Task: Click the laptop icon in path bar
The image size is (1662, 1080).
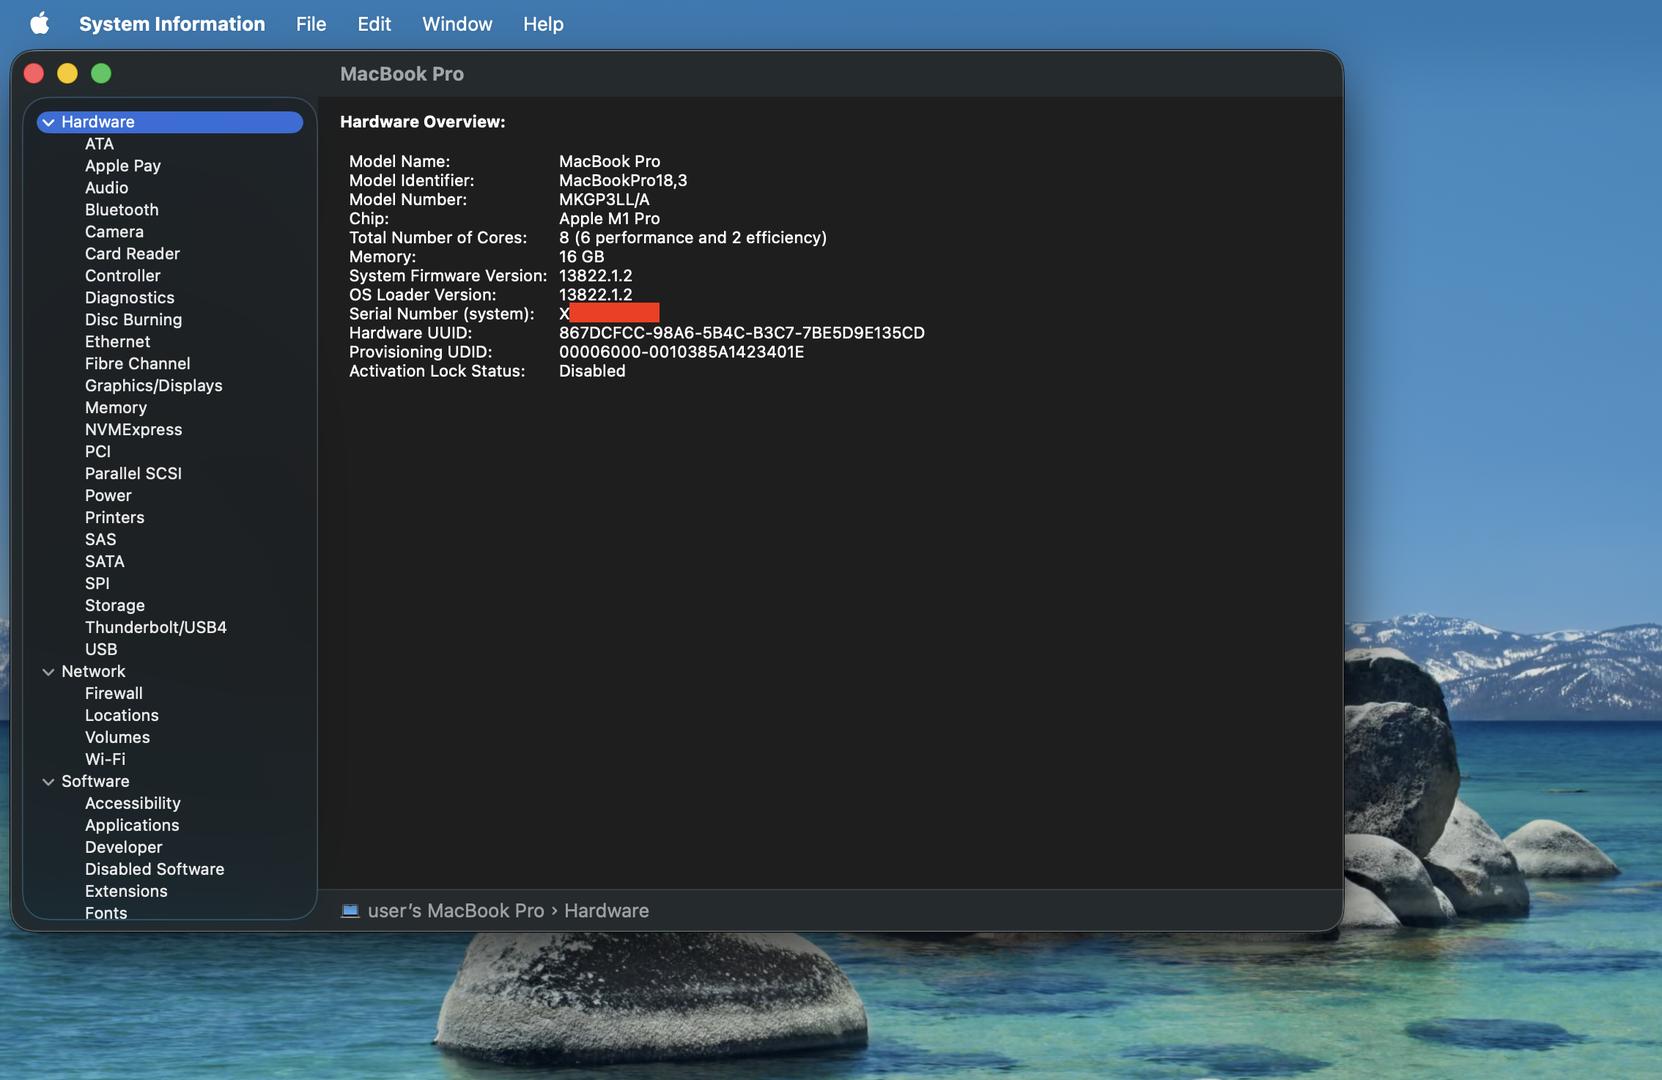Action: pos(350,911)
